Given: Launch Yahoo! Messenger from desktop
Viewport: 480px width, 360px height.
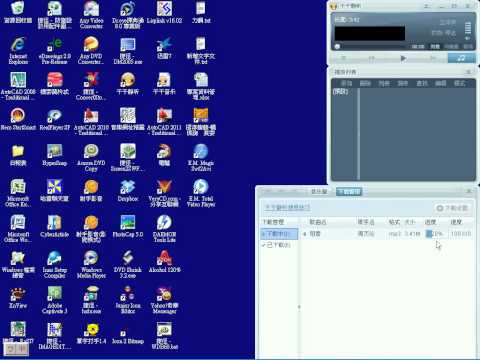Looking at the screenshot, I should pyautogui.click(x=164, y=301).
